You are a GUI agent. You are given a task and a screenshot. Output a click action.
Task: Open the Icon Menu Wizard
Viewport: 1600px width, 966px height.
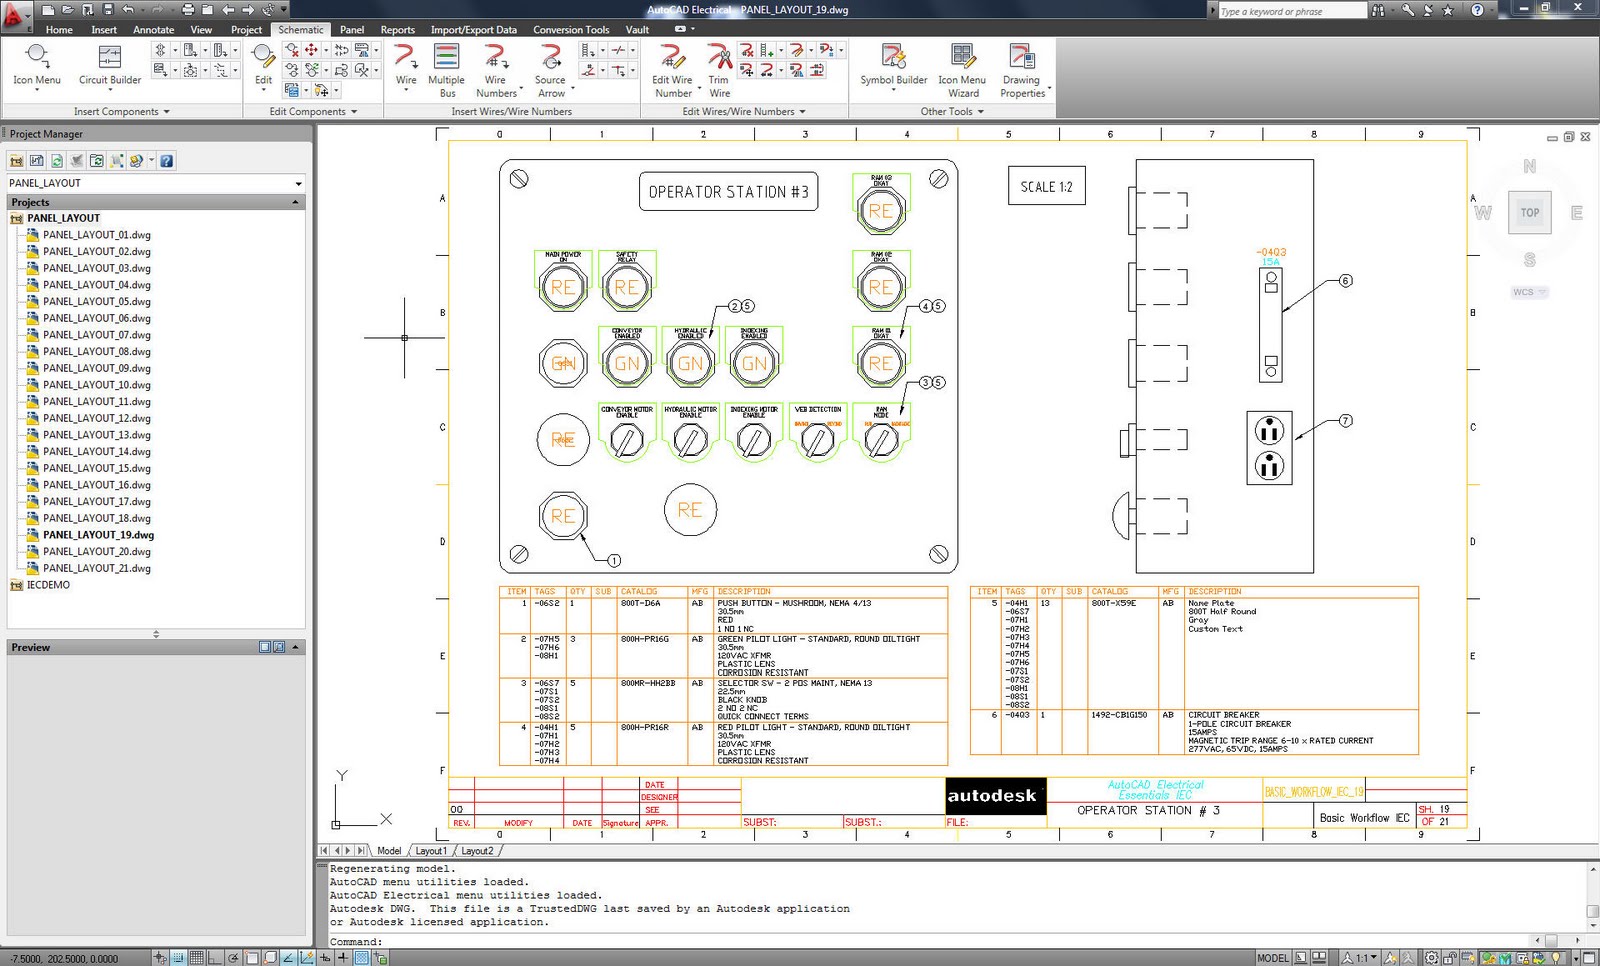tap(962, 67)
